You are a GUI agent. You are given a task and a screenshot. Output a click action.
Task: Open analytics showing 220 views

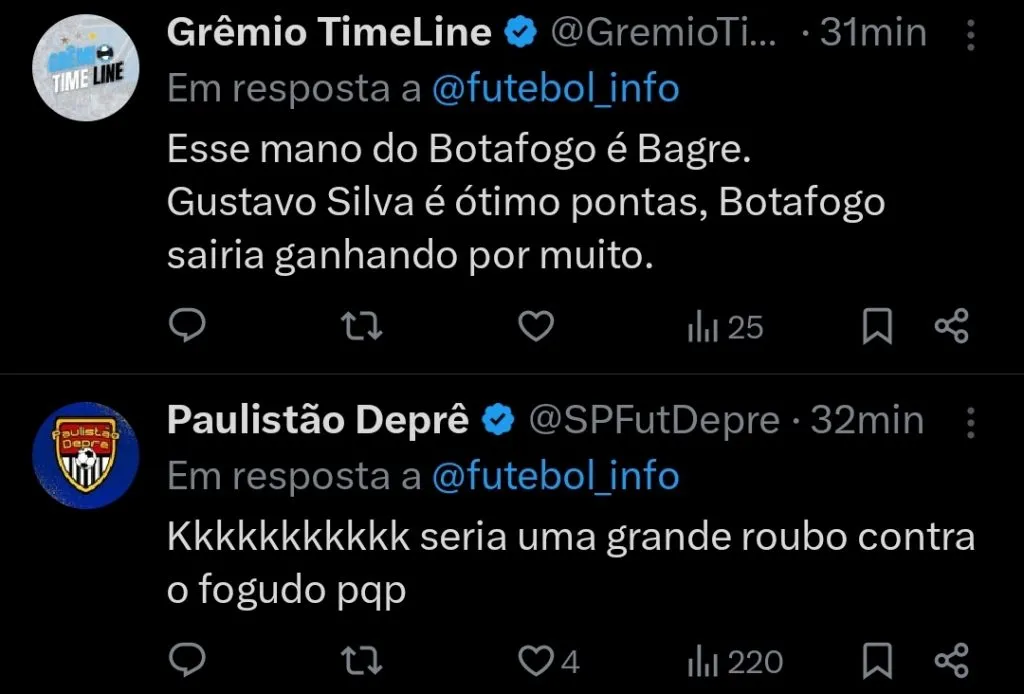(x=730, y=660)
